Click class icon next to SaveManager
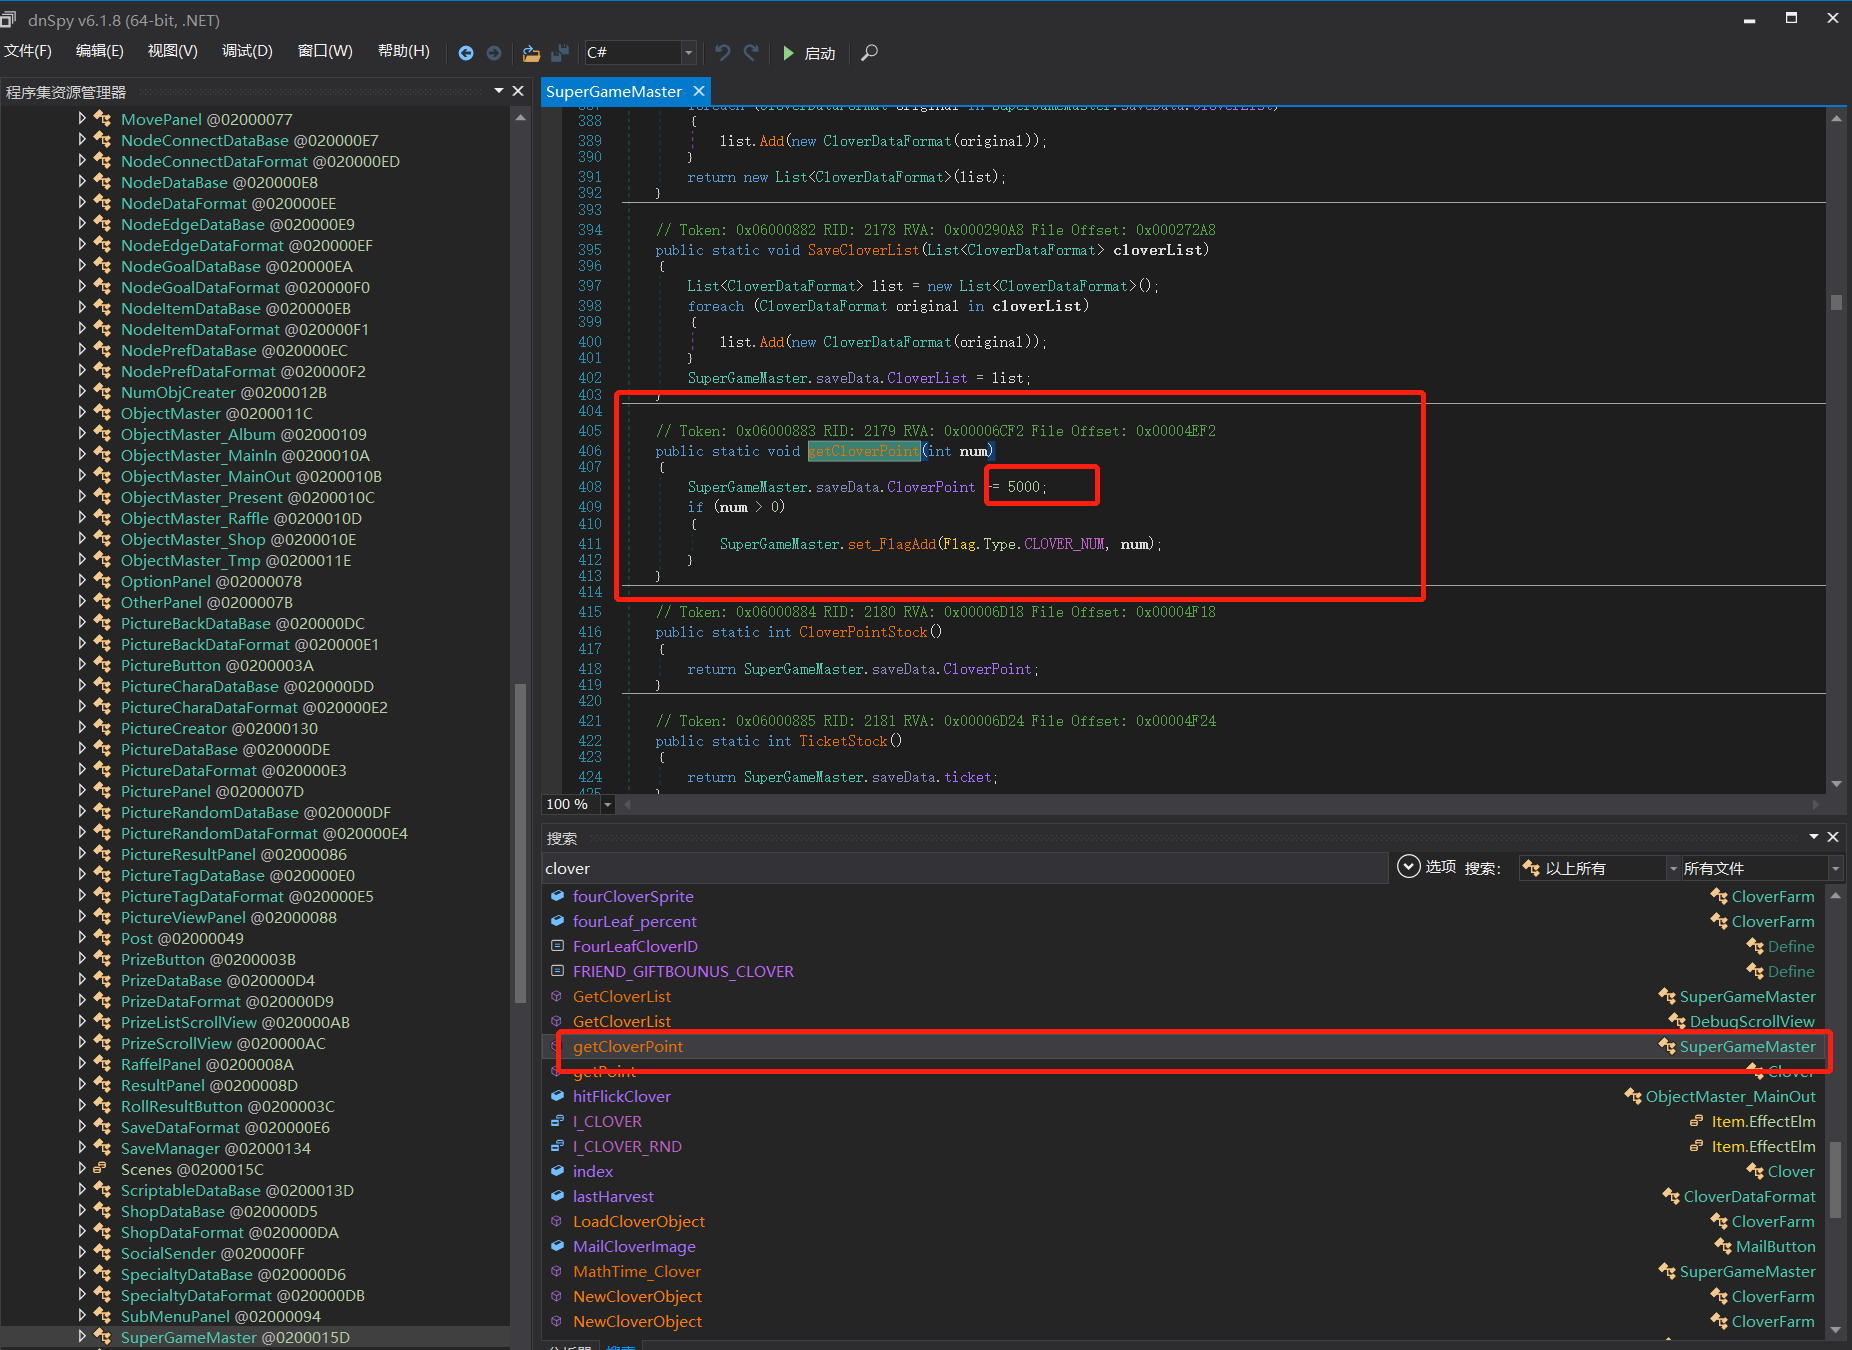The image size is (1852, 1350). pos(102,1148)
